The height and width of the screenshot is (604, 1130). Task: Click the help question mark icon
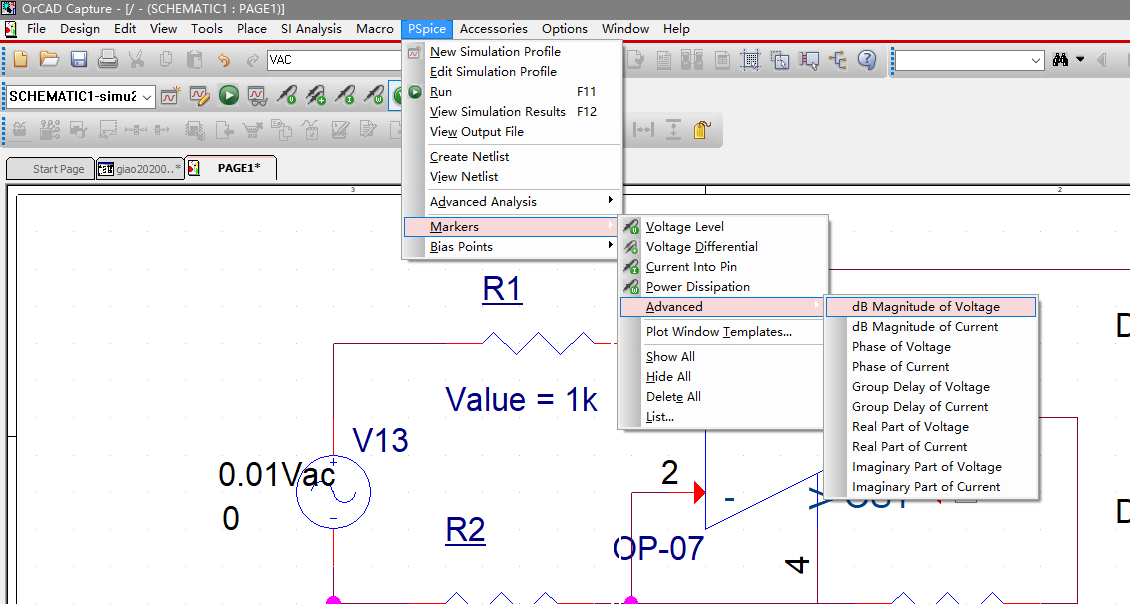point(867,59)
